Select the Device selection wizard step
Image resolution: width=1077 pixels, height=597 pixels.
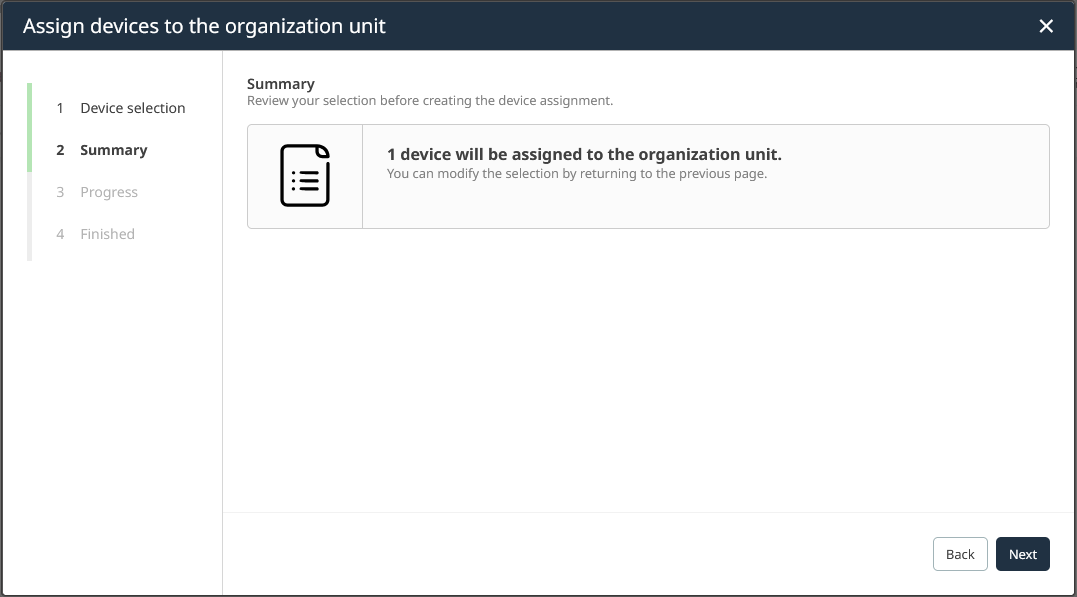133,107
